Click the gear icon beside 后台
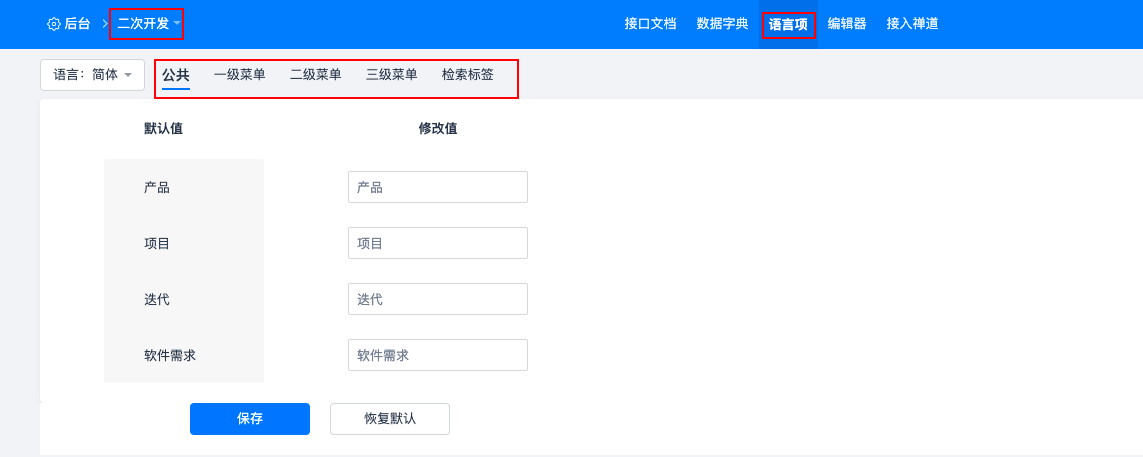Viewport: 1143px width, 457px height. 54,24
